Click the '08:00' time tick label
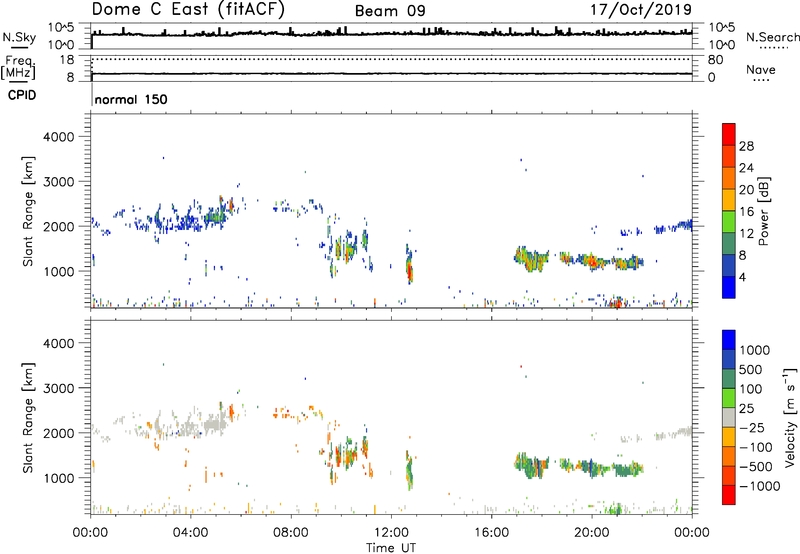 tap(291, 533)
